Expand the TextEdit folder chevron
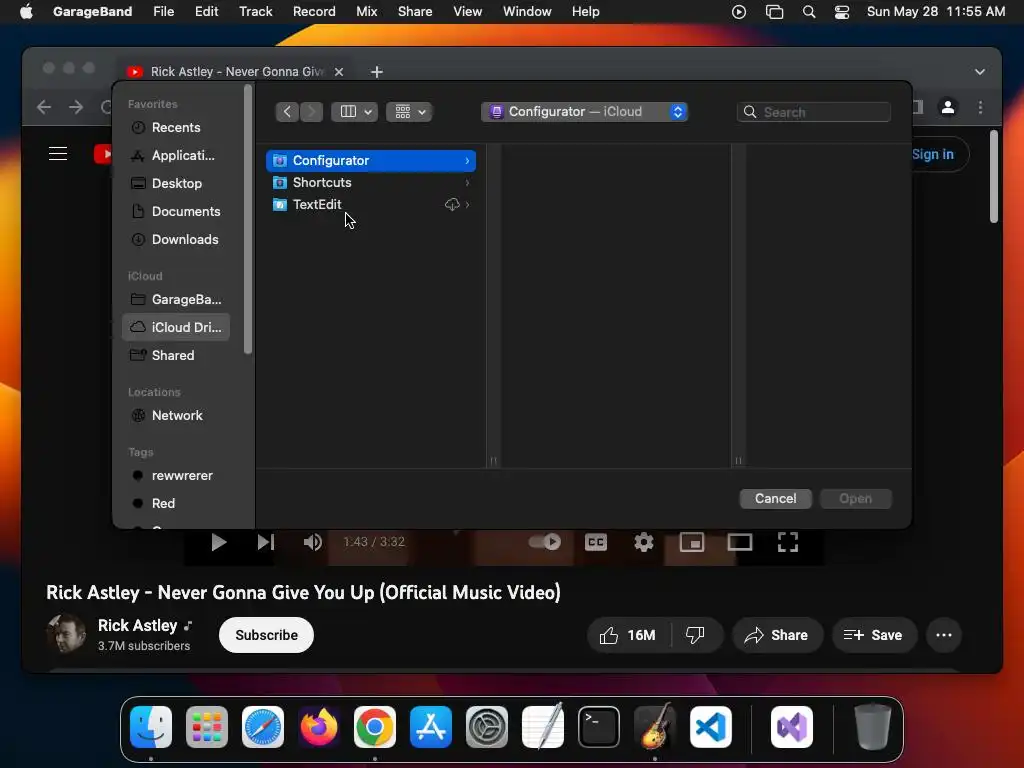This screenshot has width=1024, height=768. (x=467, y=205)
